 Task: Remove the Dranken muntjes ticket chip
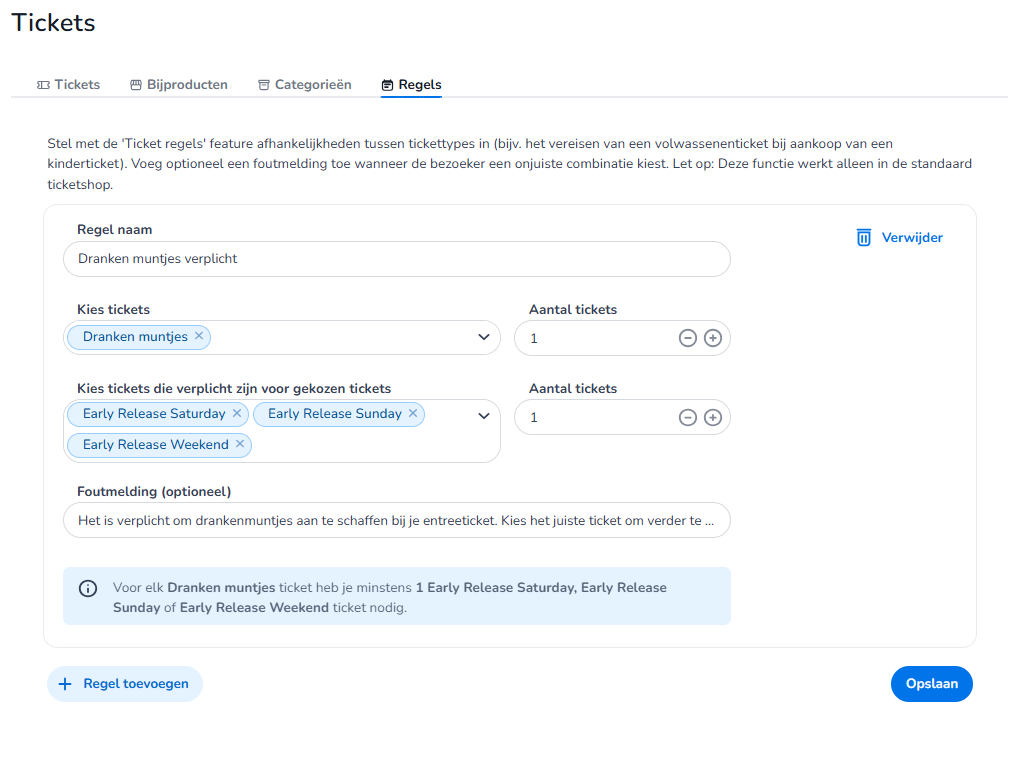pyautogui.click(x=199, y=336)
